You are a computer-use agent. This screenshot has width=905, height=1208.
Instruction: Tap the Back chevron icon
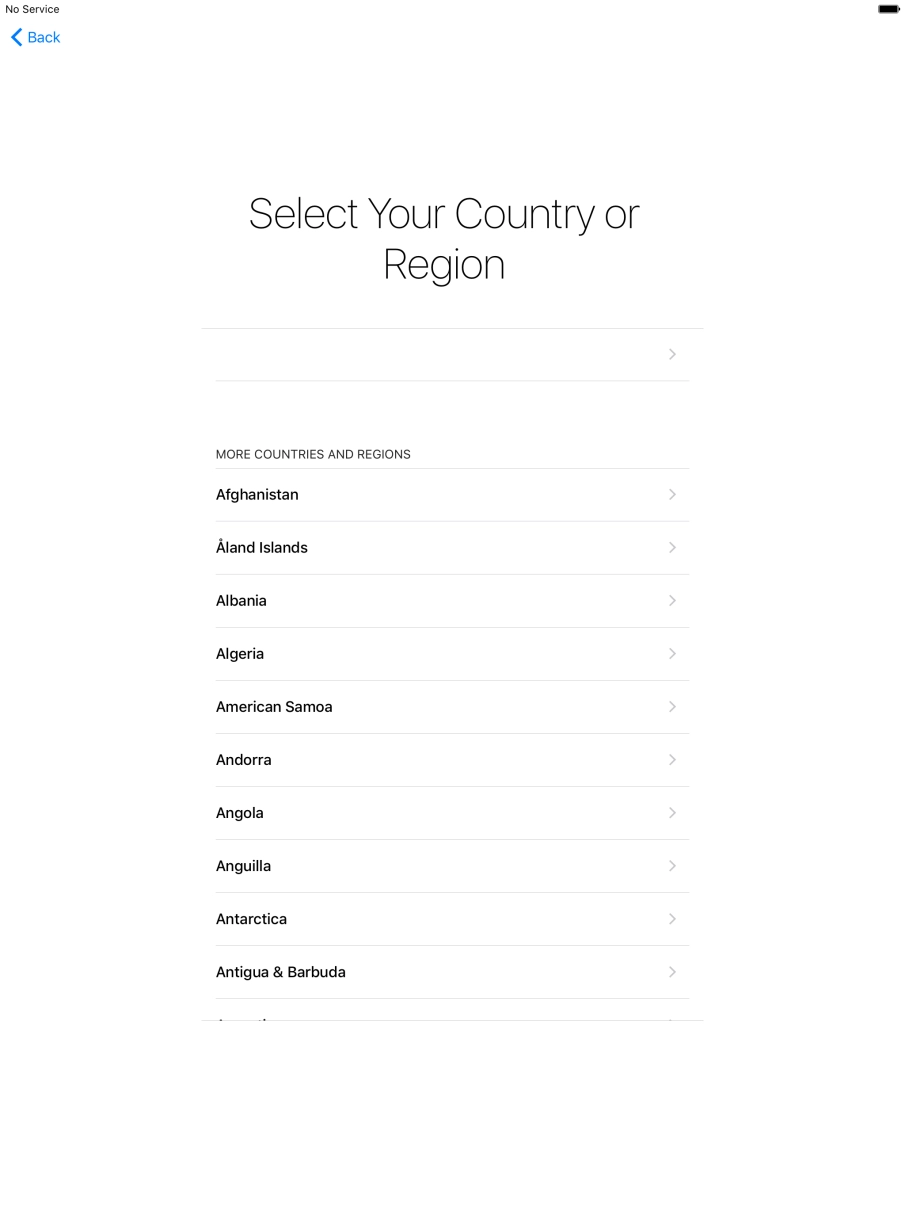coord(15,37)
